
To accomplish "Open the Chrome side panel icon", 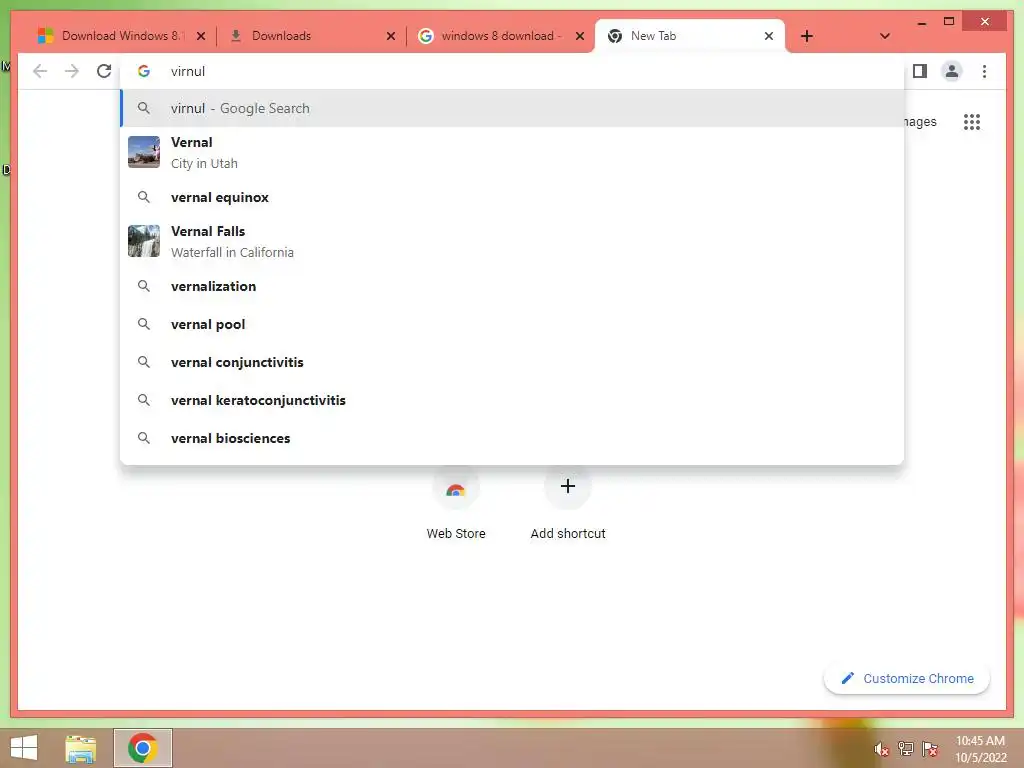I will (920, 71).
